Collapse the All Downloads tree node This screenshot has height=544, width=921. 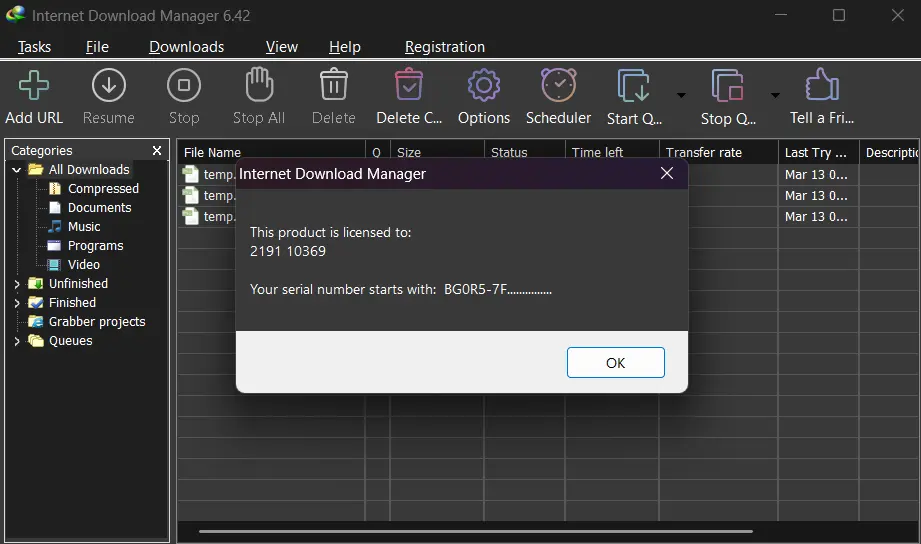[x=16, y=170]
